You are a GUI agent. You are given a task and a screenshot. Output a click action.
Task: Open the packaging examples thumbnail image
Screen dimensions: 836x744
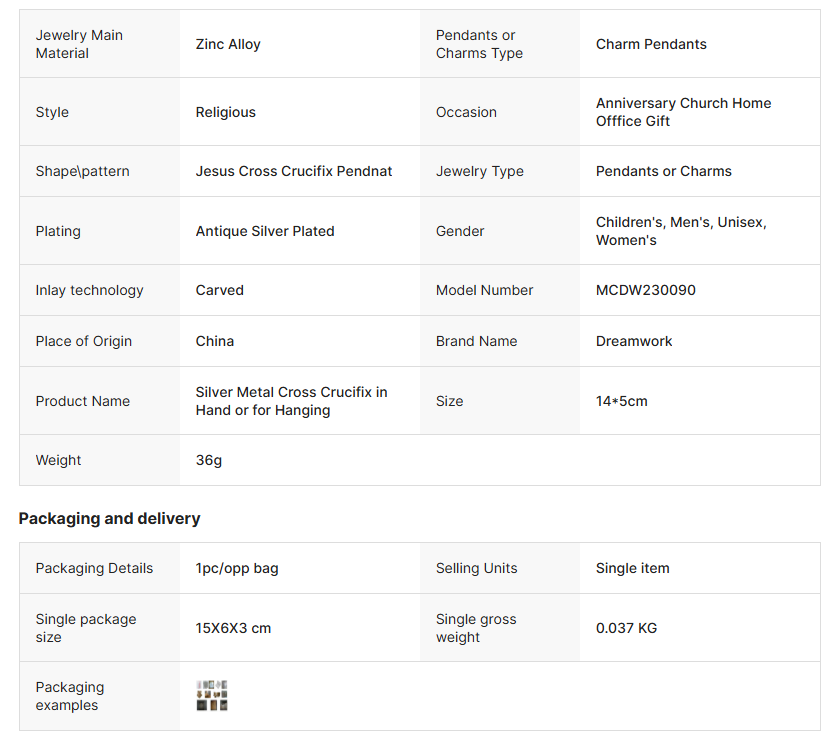(x=212, y=696)
